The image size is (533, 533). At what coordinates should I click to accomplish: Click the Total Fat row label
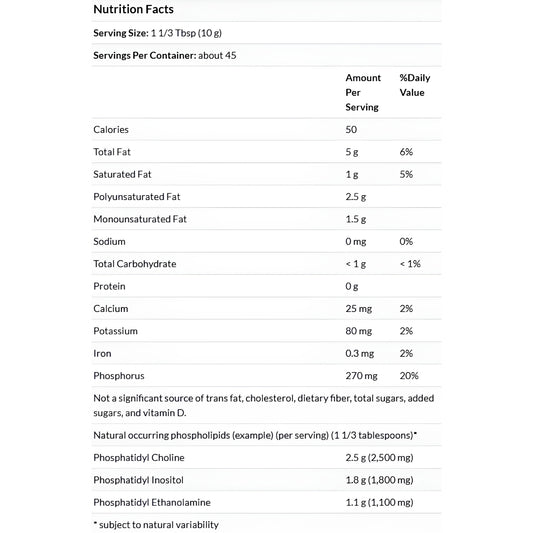112,152
